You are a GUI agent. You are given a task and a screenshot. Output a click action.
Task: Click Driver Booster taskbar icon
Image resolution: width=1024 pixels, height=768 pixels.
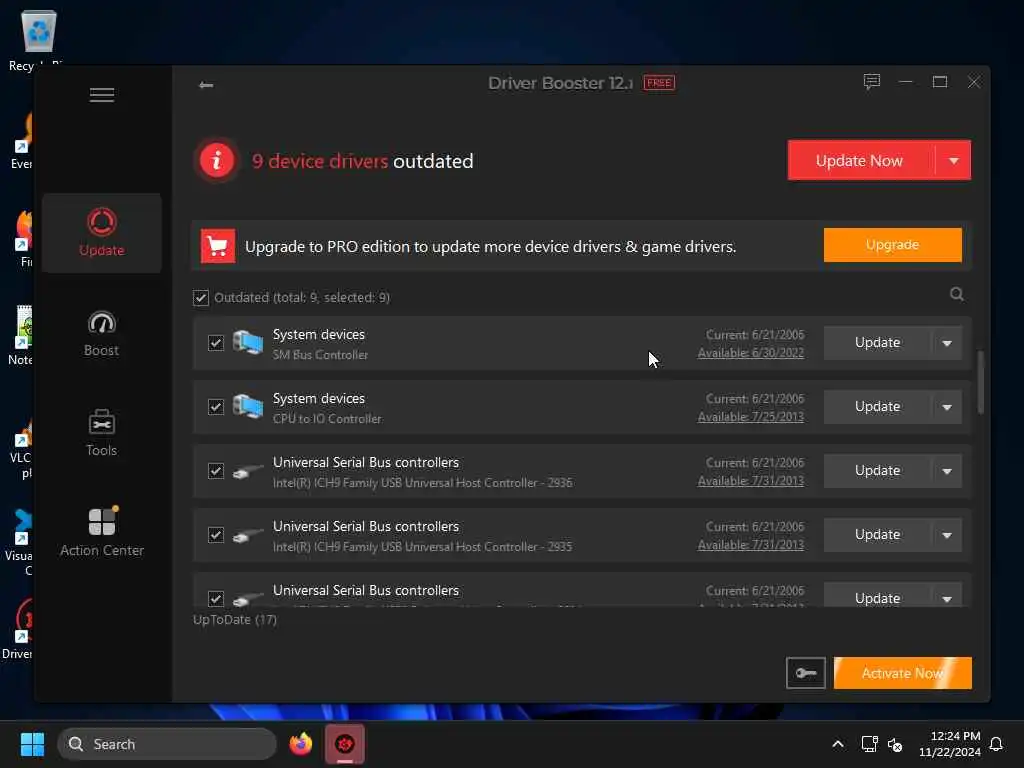pos(345,744)
